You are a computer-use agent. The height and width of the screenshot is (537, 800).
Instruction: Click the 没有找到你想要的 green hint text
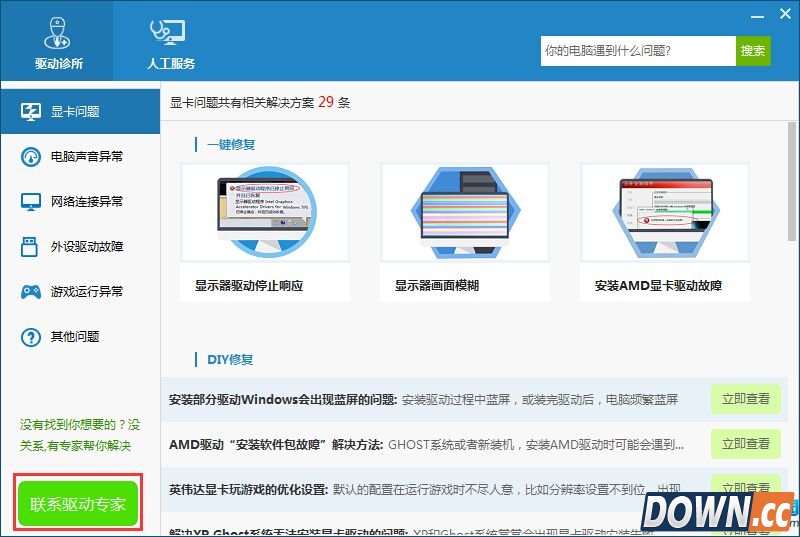click(x=80, y=434)
